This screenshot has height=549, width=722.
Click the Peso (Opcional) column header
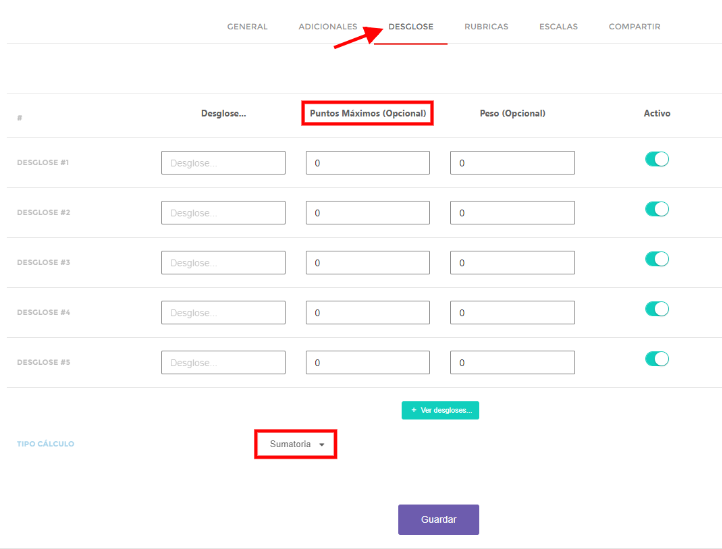[512, 113]
